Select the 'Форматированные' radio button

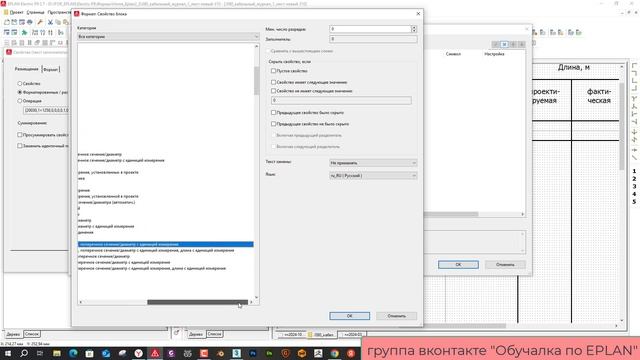20,92
